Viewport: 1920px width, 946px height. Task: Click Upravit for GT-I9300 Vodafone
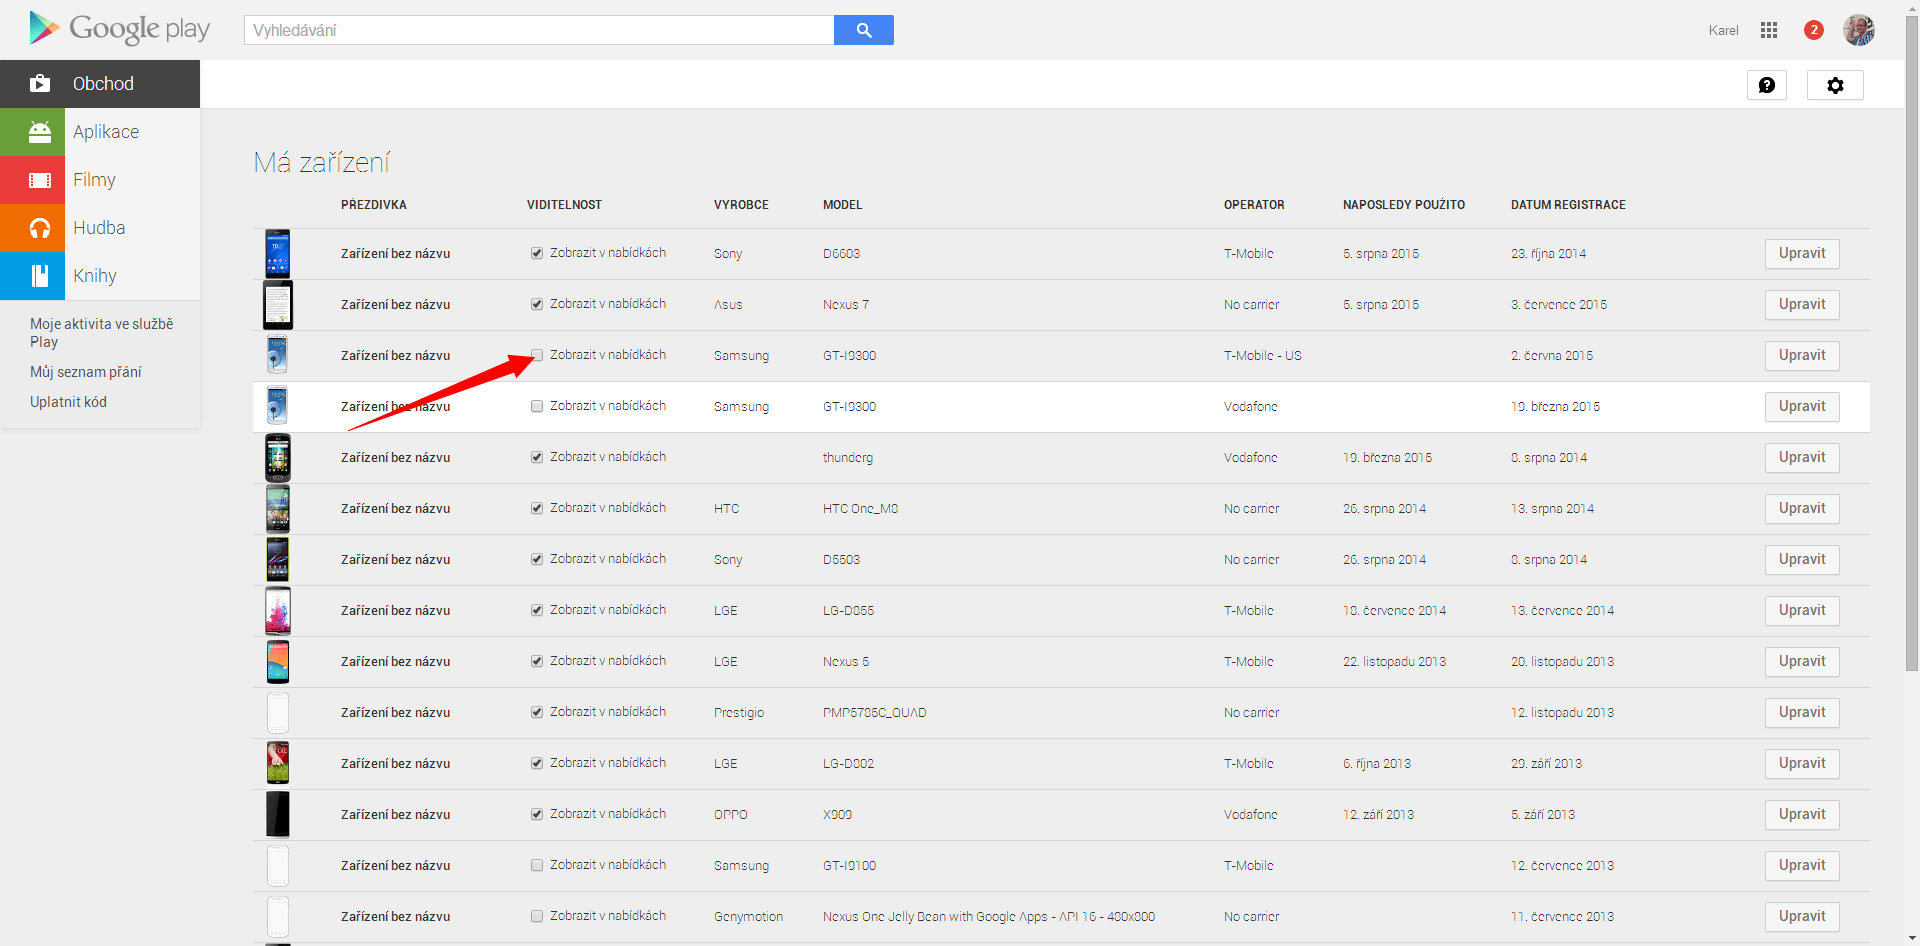tap(1802, 407)
